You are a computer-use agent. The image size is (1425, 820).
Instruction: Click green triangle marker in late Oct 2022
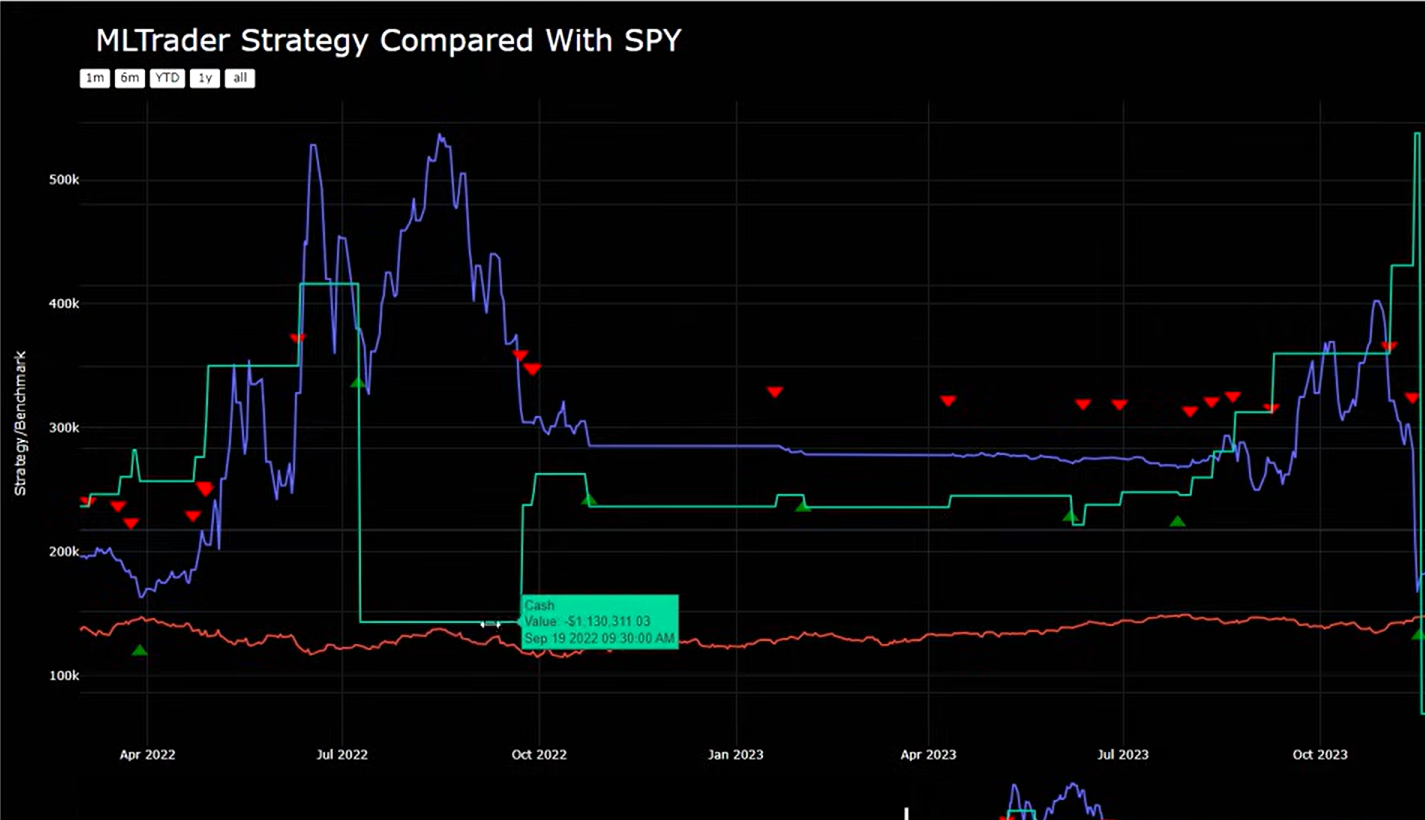point(589,500)
